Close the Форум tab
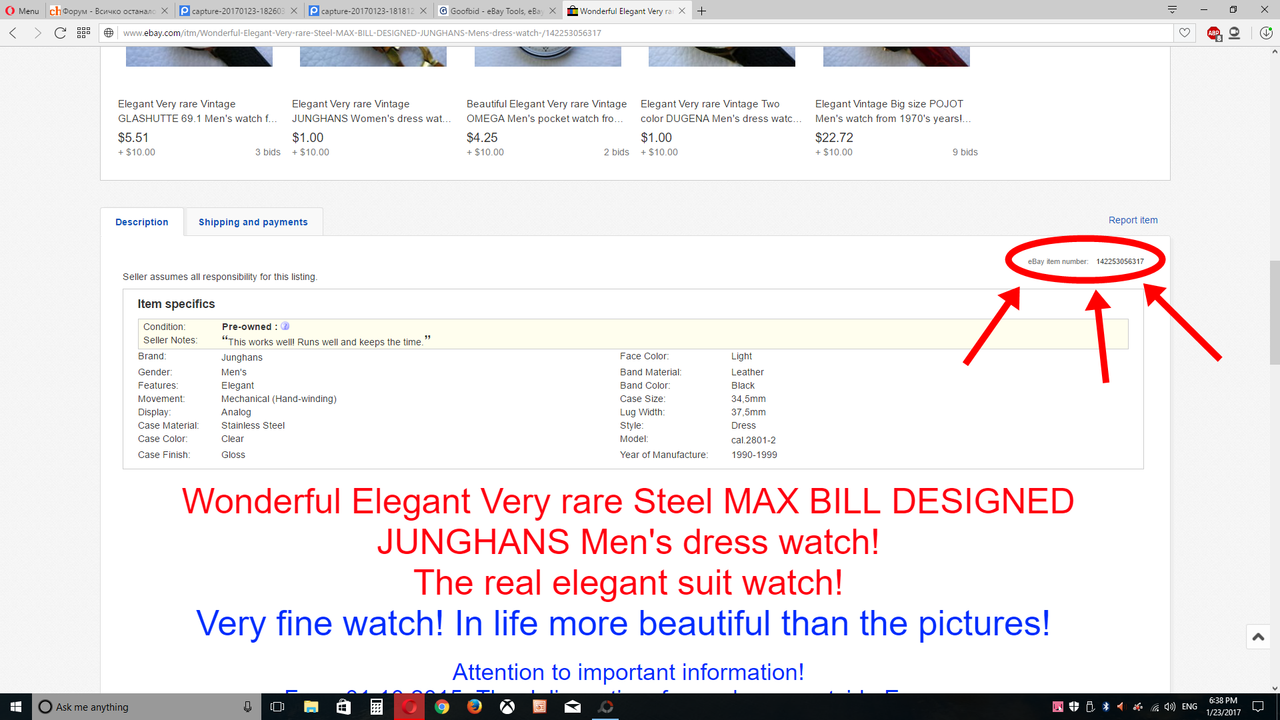1280x720 pixels. (x=165, y=11)
